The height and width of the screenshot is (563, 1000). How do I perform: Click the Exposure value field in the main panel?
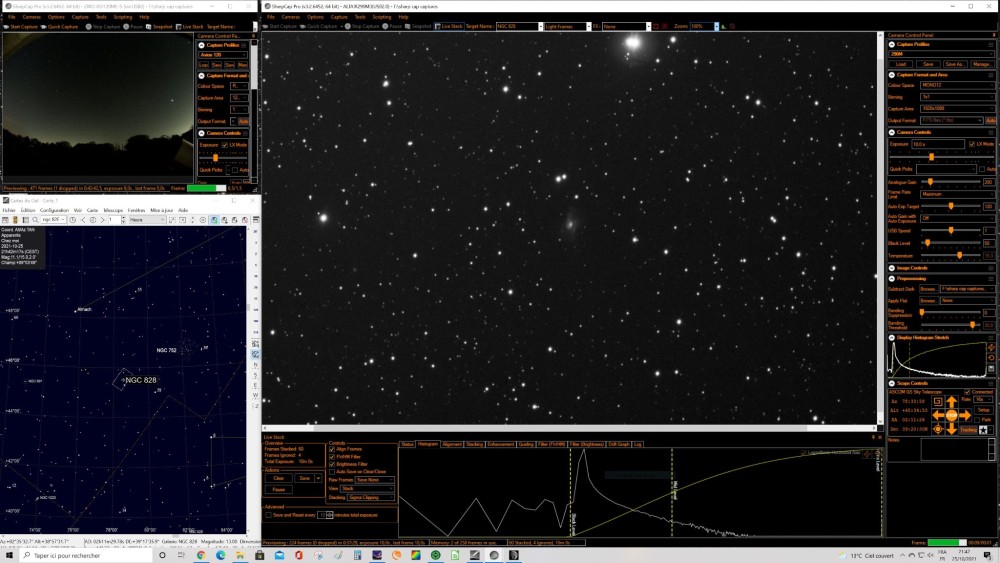tap(938, 144)
